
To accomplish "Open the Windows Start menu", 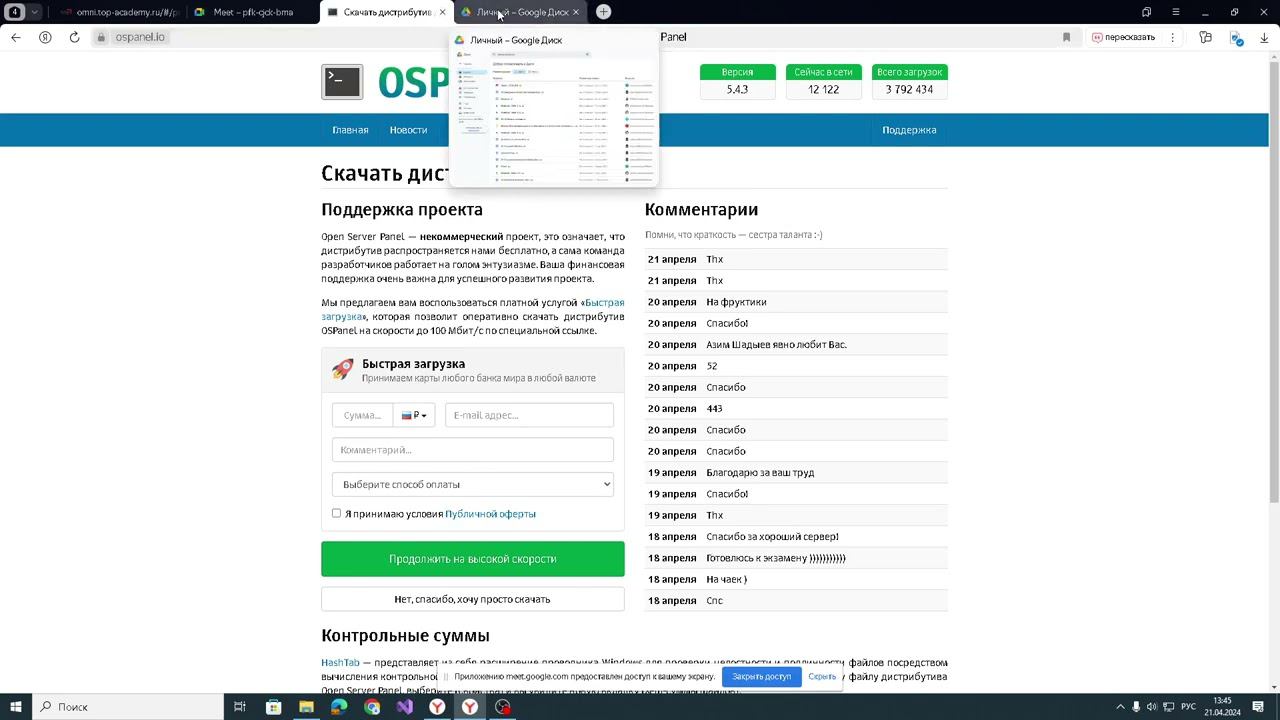I will point(16,707).
